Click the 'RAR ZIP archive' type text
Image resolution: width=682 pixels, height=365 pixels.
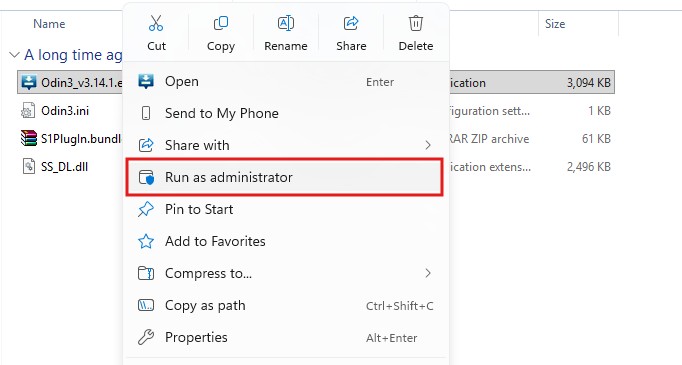489,139
